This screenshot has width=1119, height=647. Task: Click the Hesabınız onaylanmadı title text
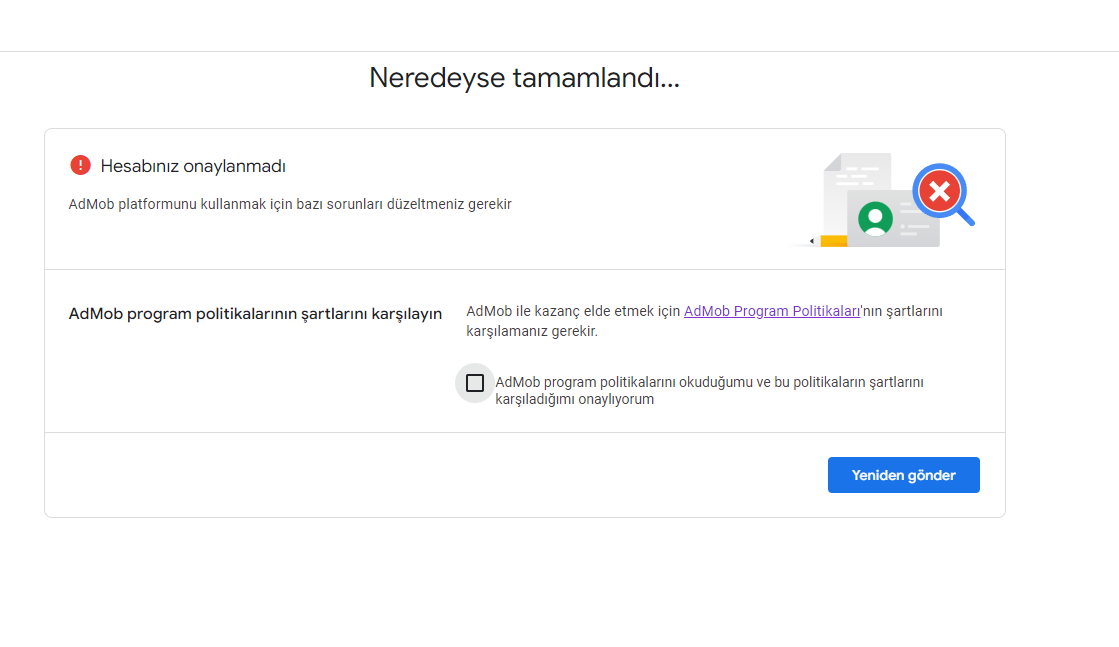(x=193, y=166)
